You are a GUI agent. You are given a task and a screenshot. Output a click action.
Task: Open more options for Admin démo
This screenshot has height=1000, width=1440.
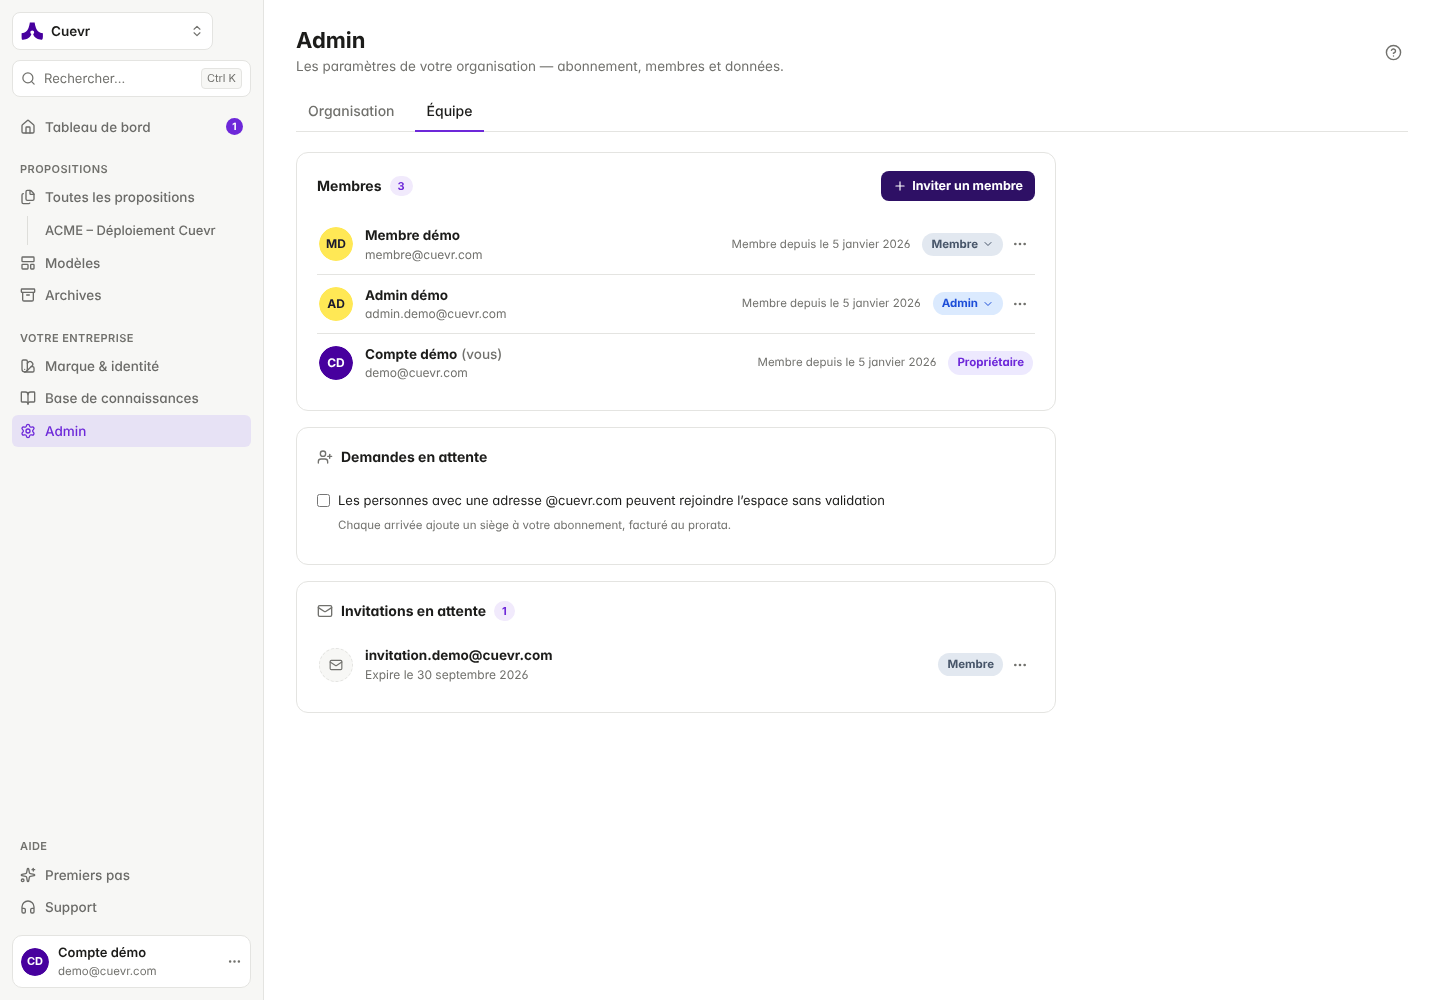point(1020,304)
